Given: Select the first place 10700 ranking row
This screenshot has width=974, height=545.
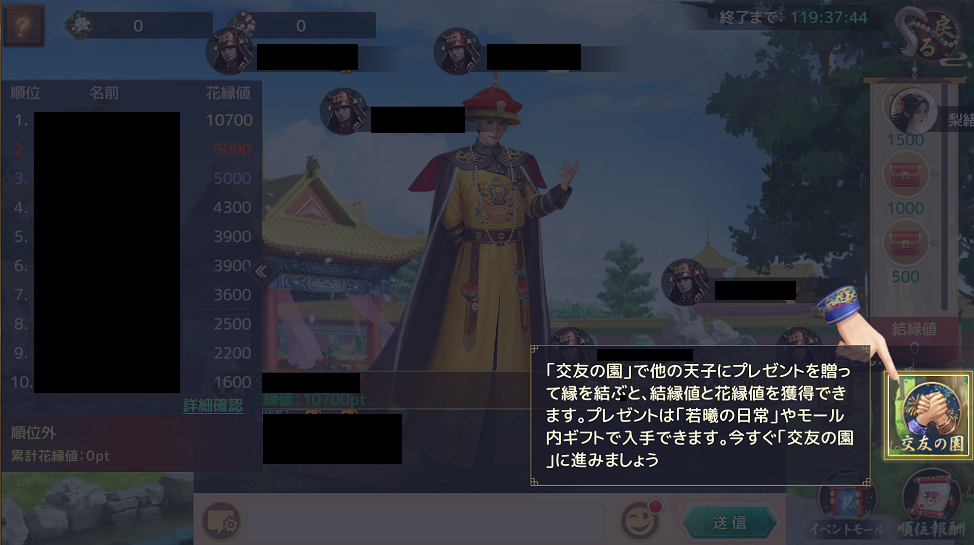Looking at the screenshot, I should pos(132,120).
